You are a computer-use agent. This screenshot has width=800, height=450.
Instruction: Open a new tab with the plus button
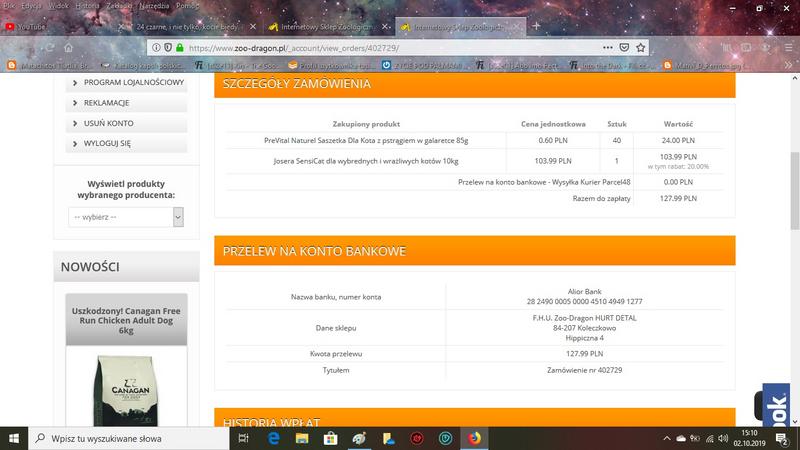click(x=536, y=26)
